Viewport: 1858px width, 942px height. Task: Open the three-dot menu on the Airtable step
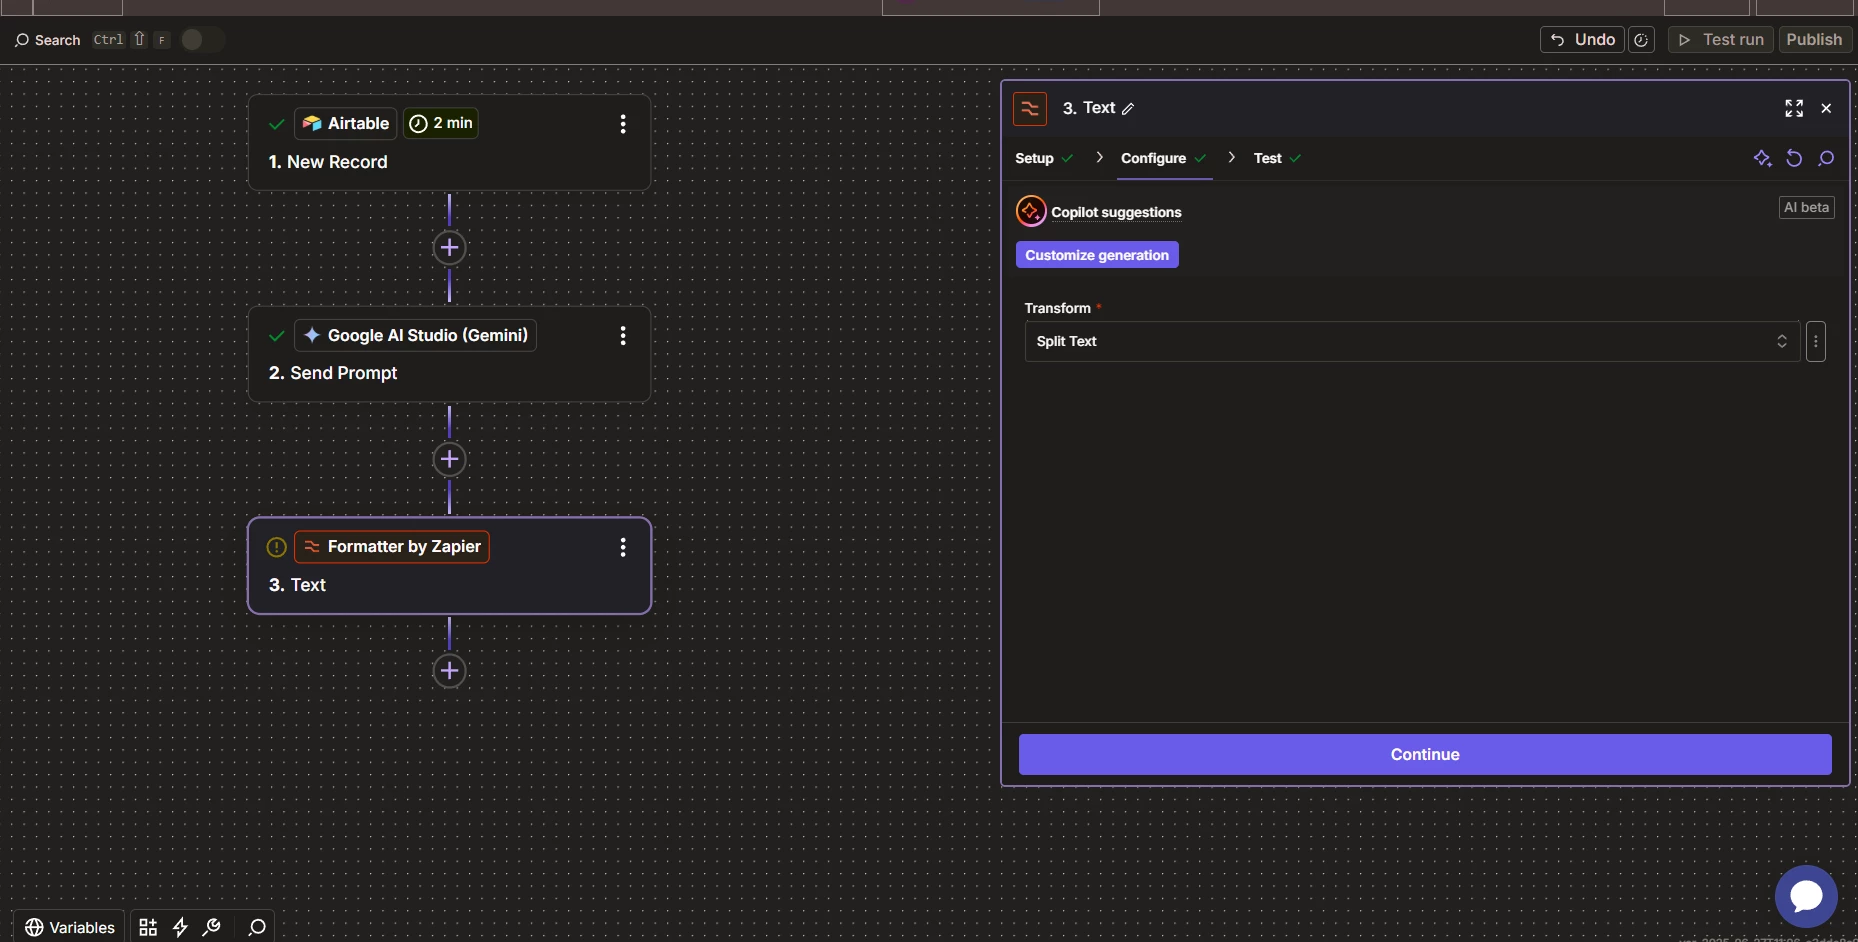623,124
